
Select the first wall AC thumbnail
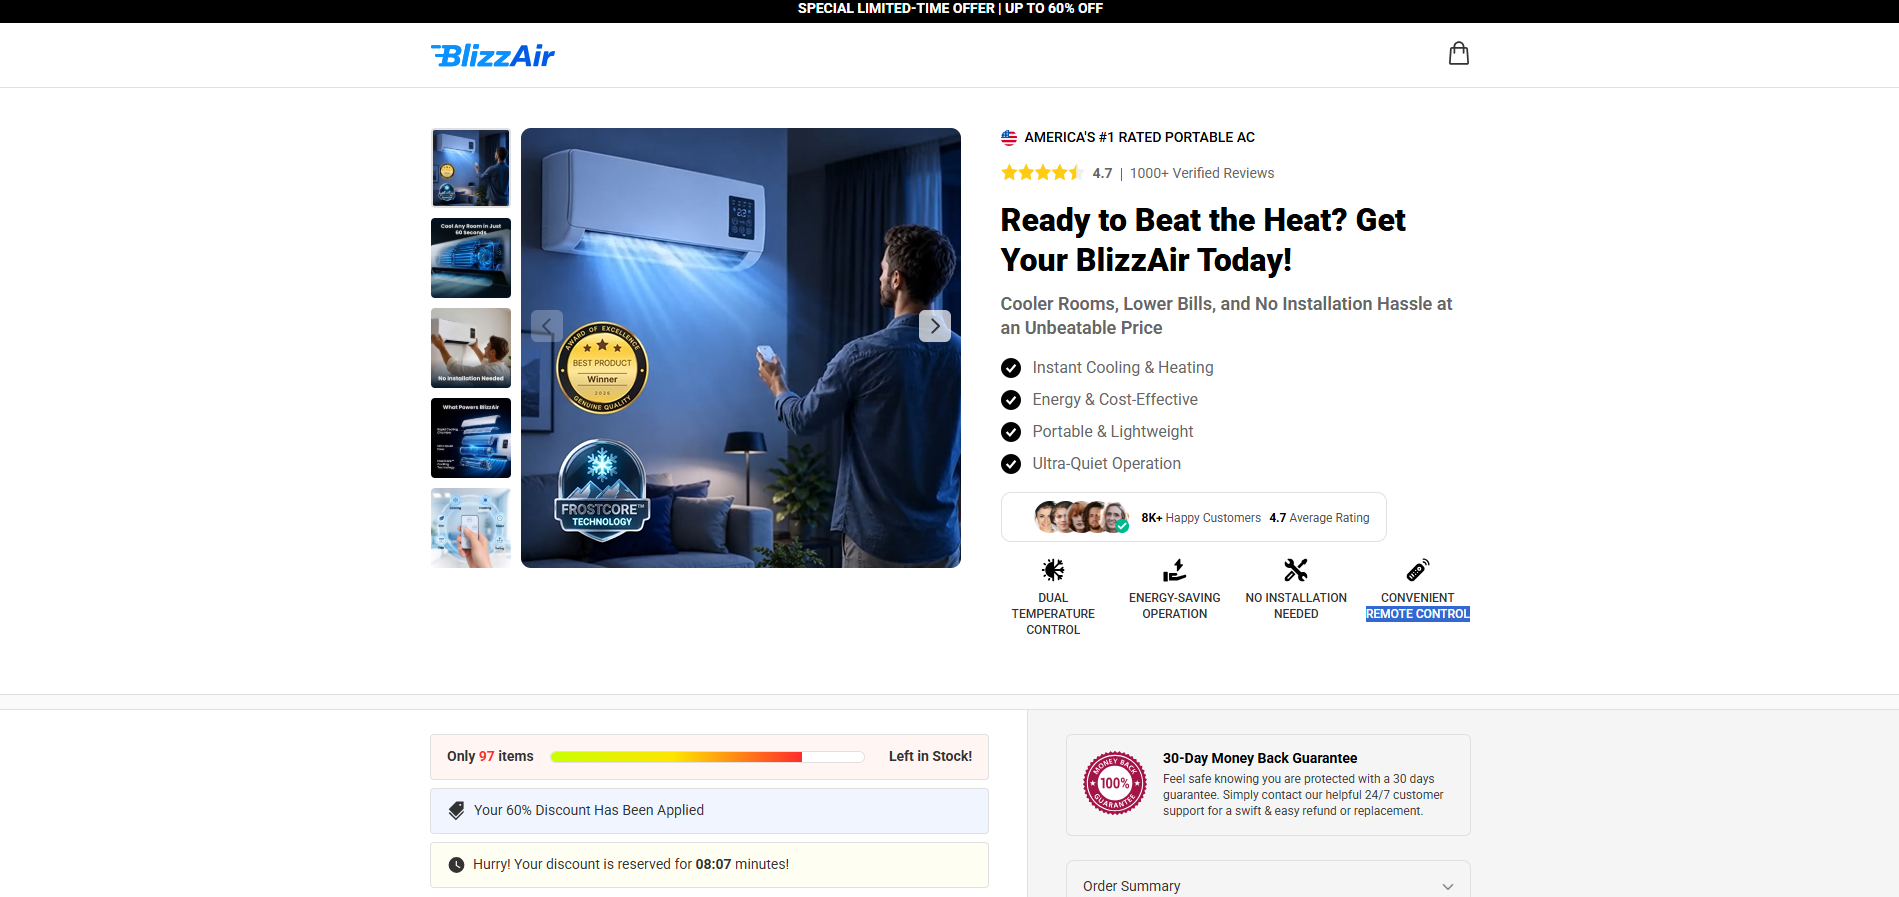point(471,168)
